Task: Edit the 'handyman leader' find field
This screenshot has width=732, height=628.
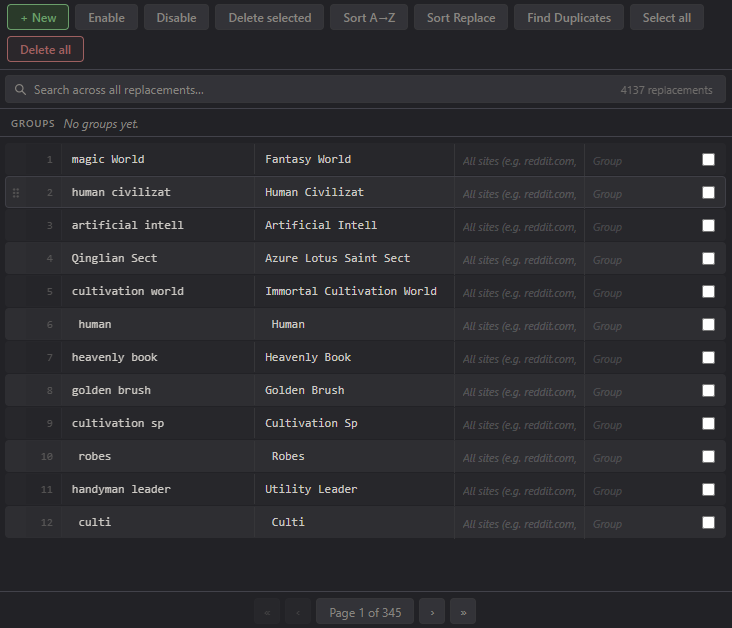Action: [x=158, y=489]
